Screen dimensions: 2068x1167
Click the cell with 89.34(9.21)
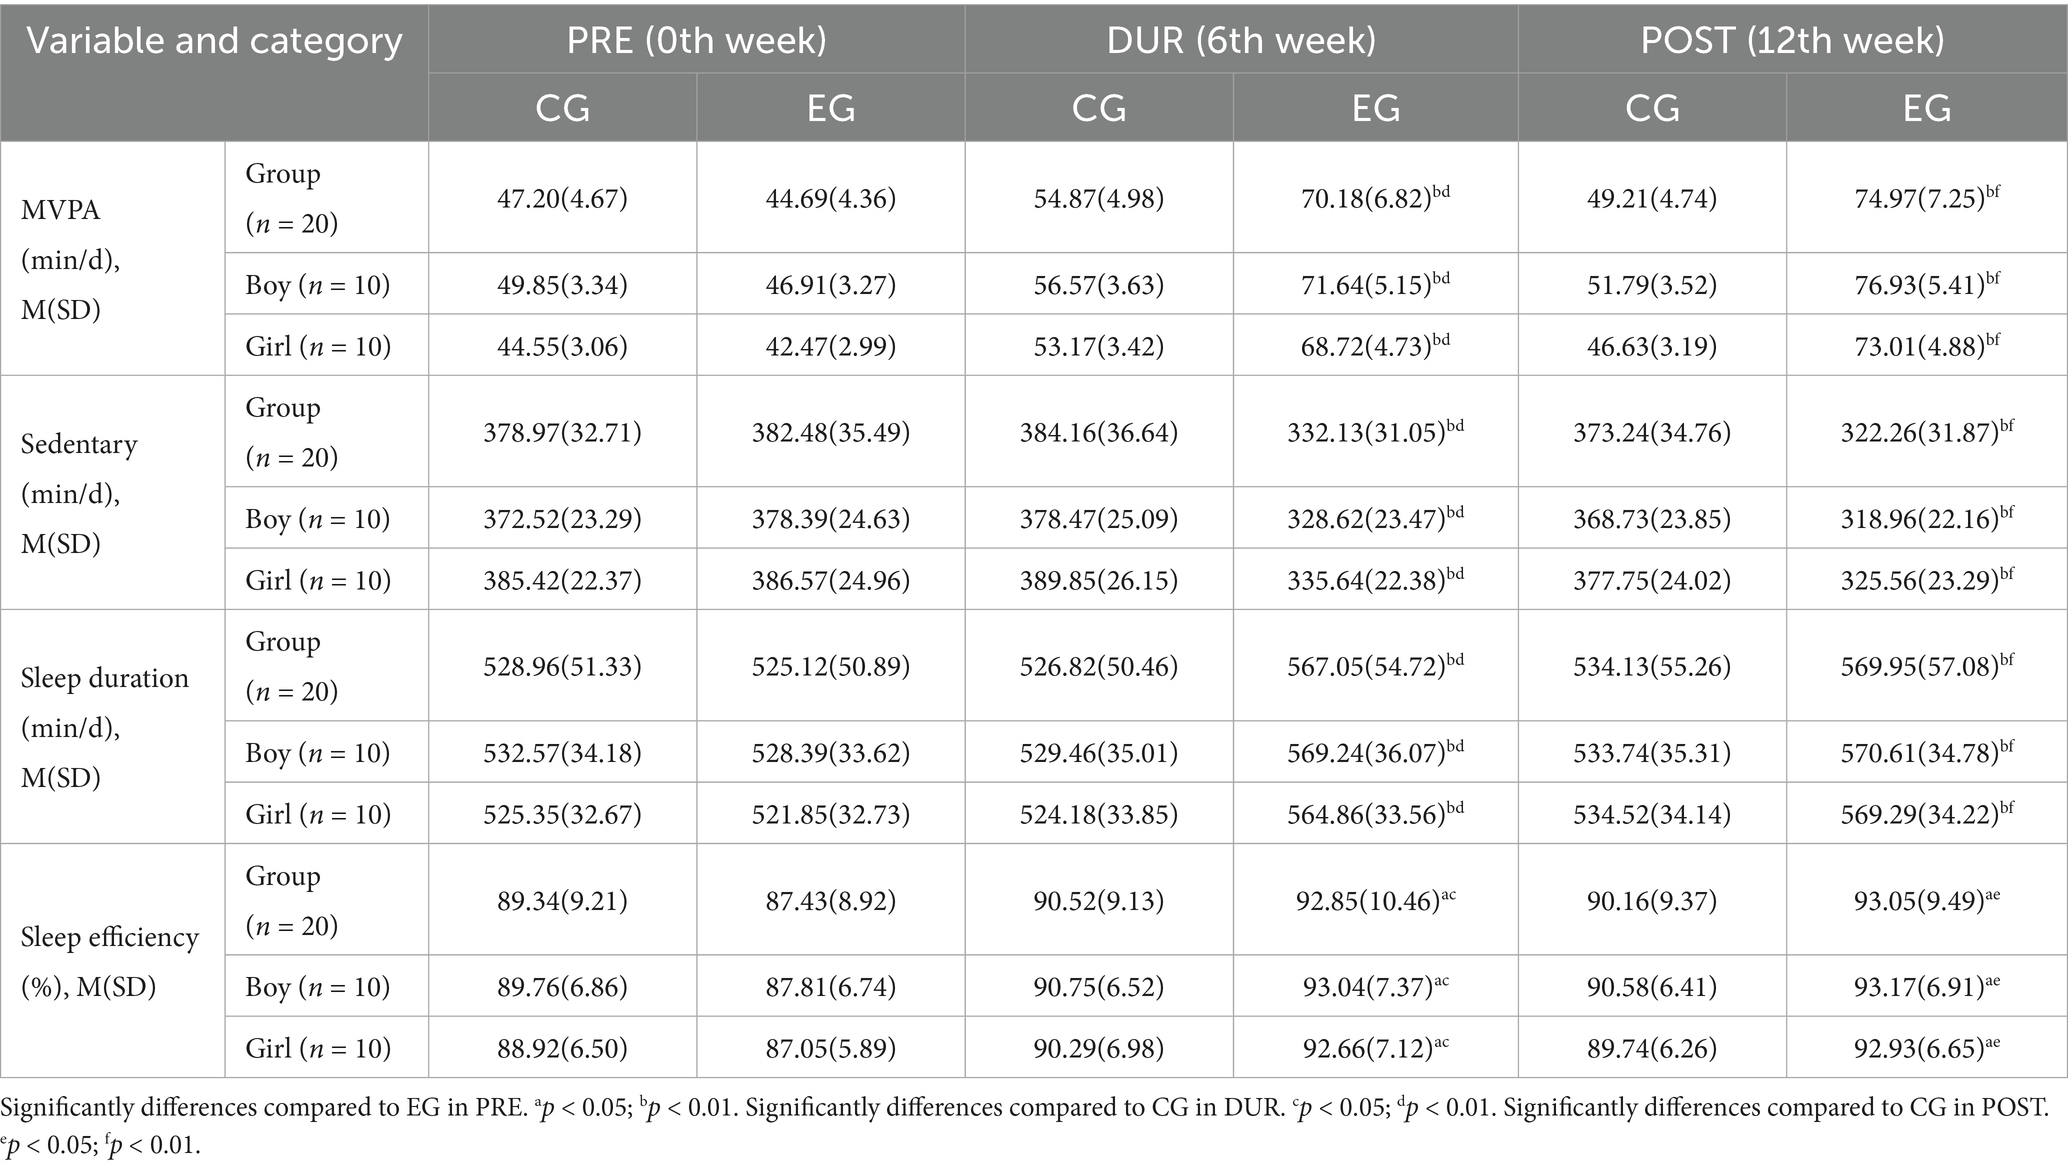click(x=562, y=900)
